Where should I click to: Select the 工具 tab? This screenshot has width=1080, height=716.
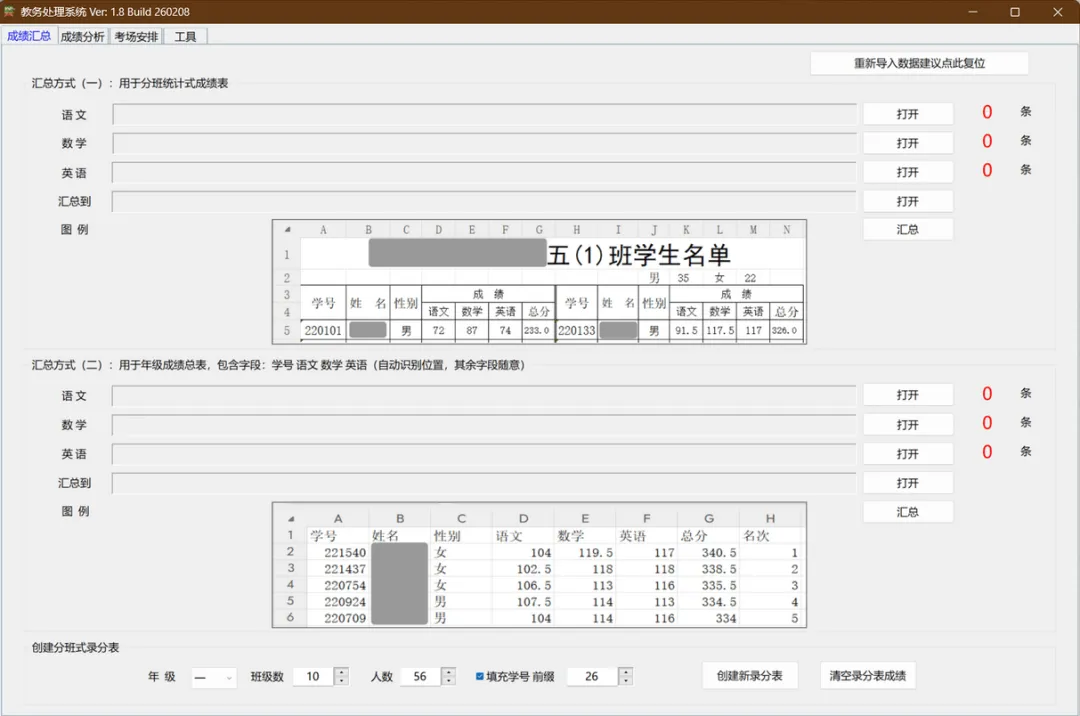(185, 36)
